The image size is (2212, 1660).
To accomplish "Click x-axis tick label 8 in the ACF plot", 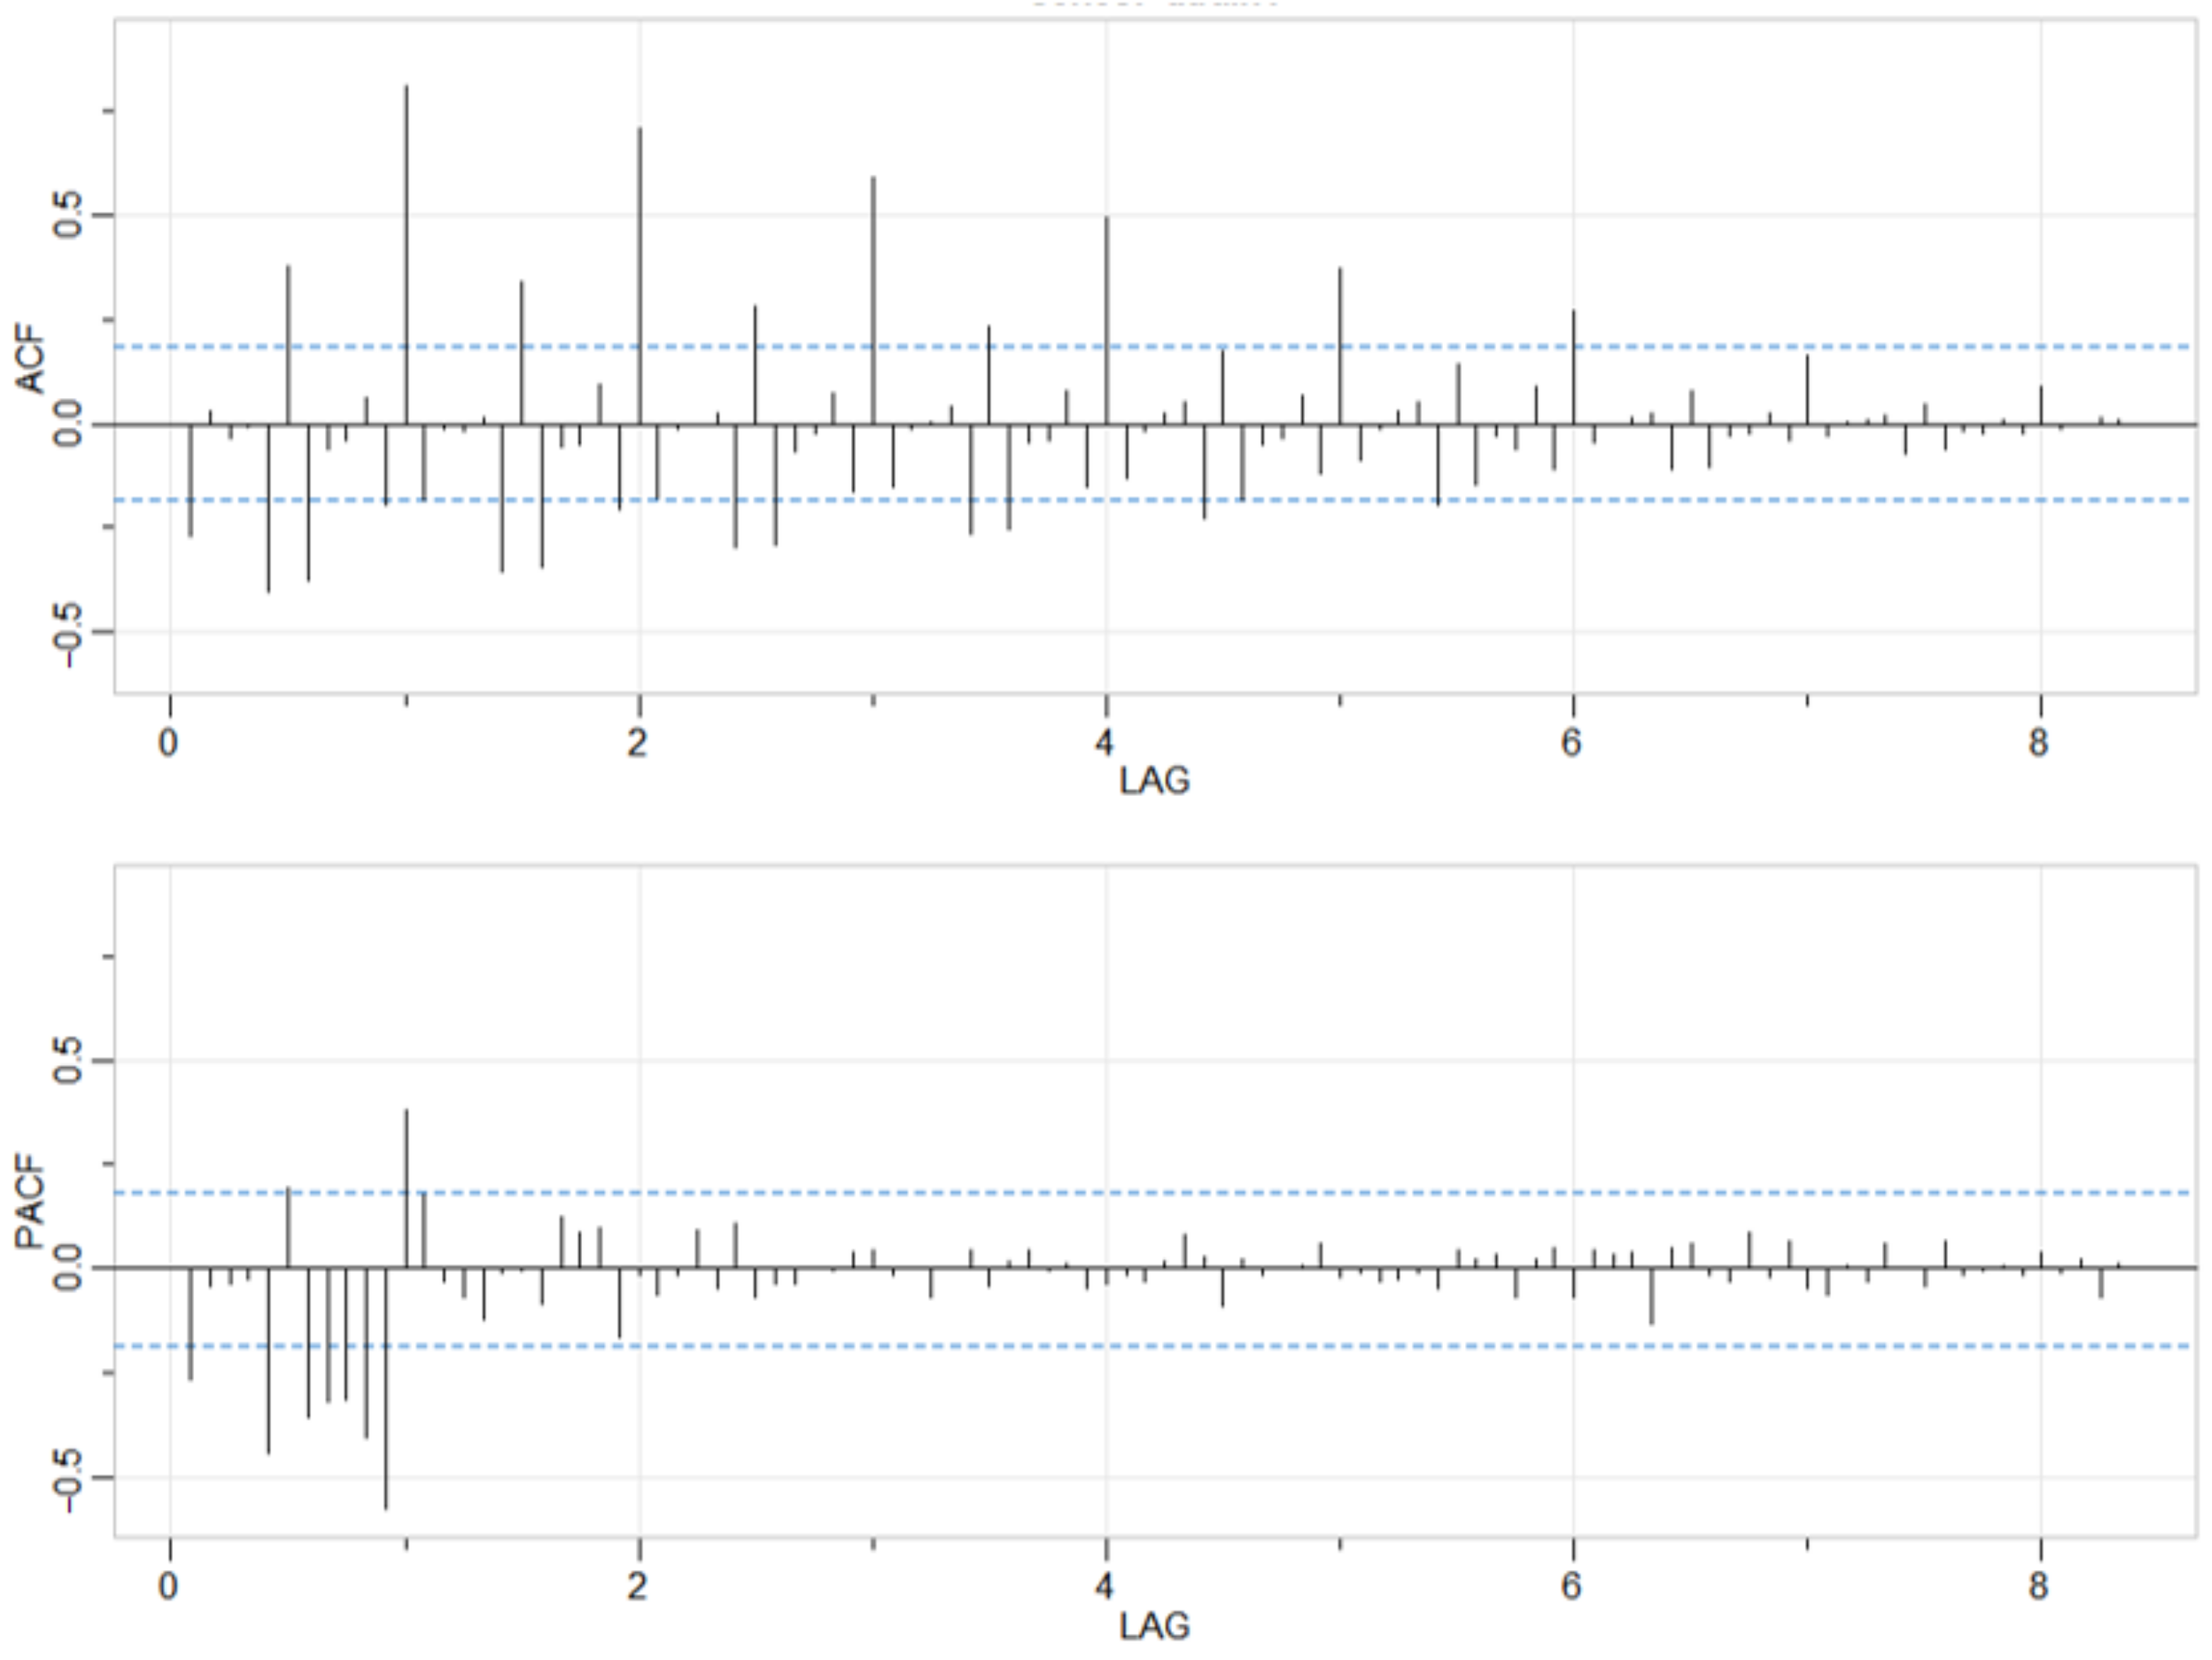I will pos(2039,743).
